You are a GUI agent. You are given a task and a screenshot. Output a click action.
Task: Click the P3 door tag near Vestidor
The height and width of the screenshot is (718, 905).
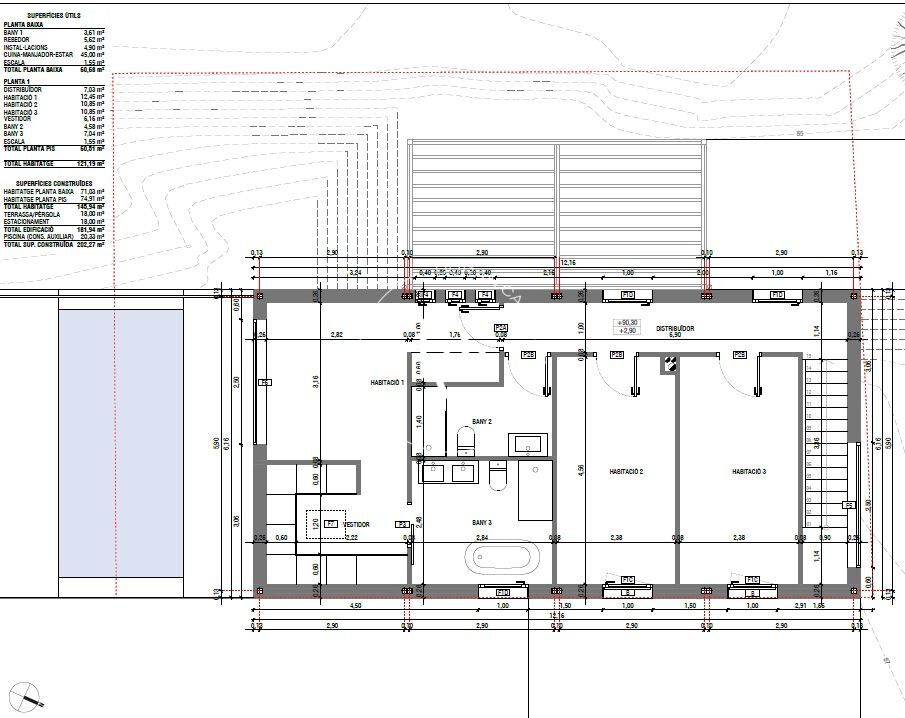tap(402, 524)
